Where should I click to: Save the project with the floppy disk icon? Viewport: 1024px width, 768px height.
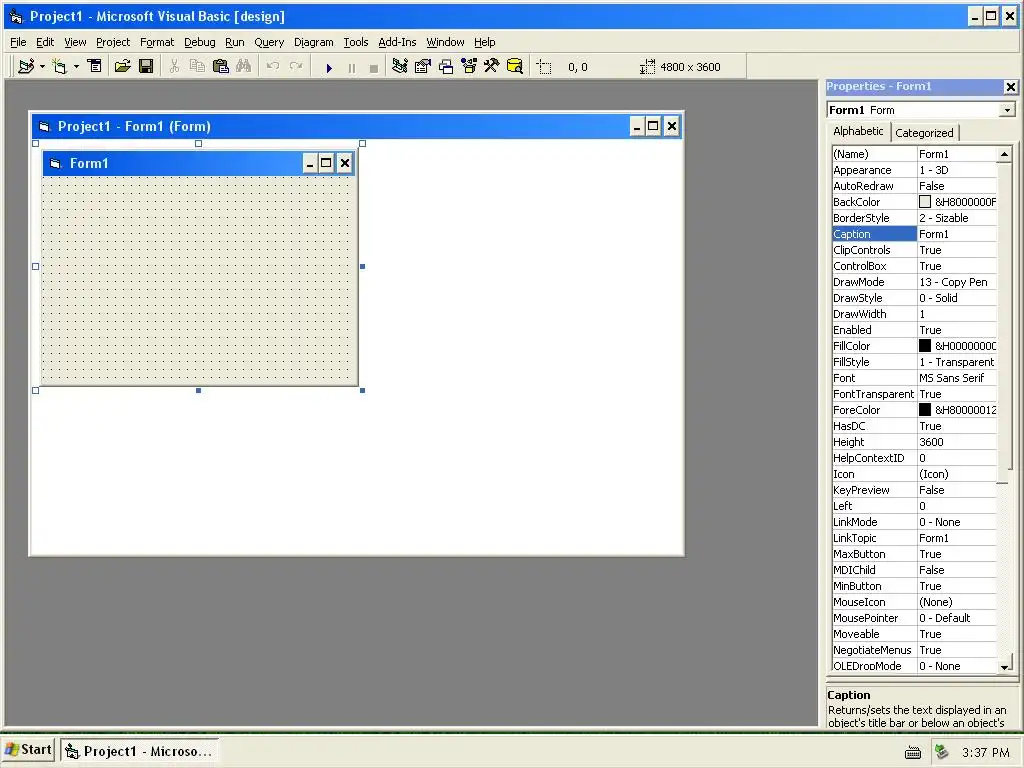pos(146,66)
